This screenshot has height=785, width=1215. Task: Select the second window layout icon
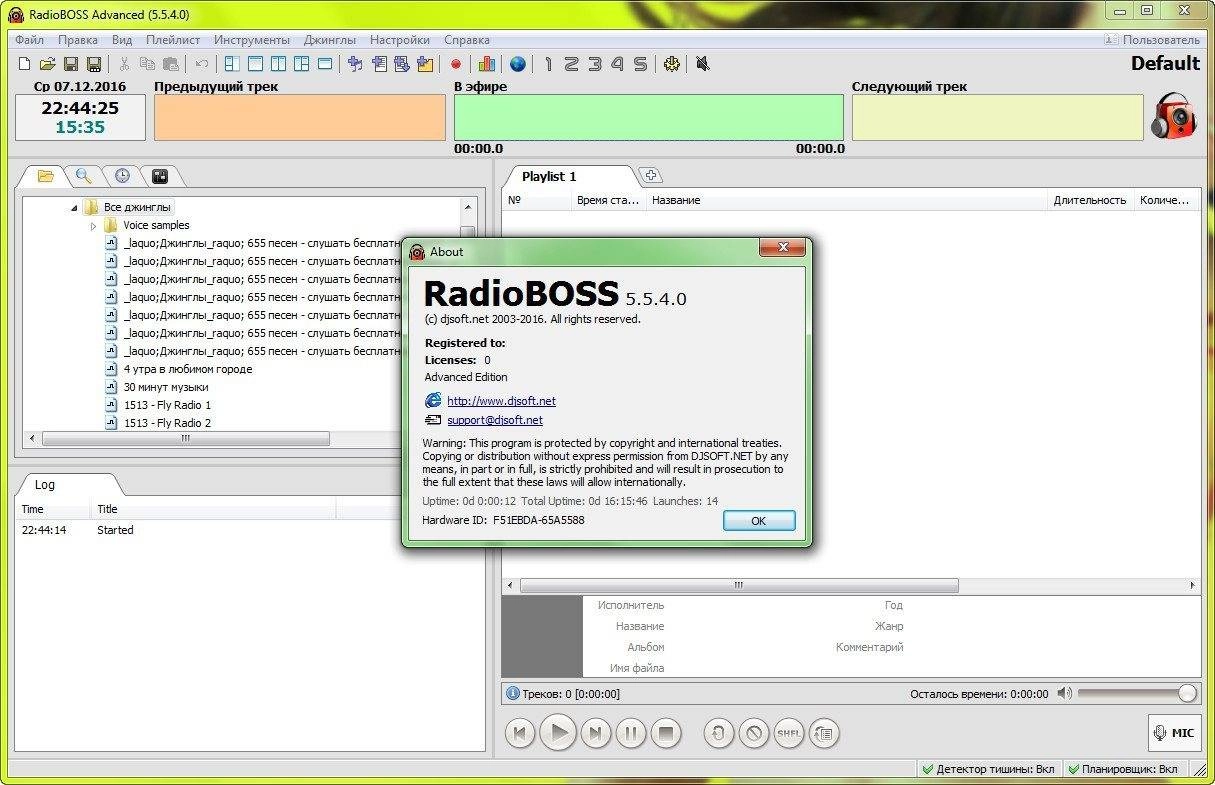255,64
